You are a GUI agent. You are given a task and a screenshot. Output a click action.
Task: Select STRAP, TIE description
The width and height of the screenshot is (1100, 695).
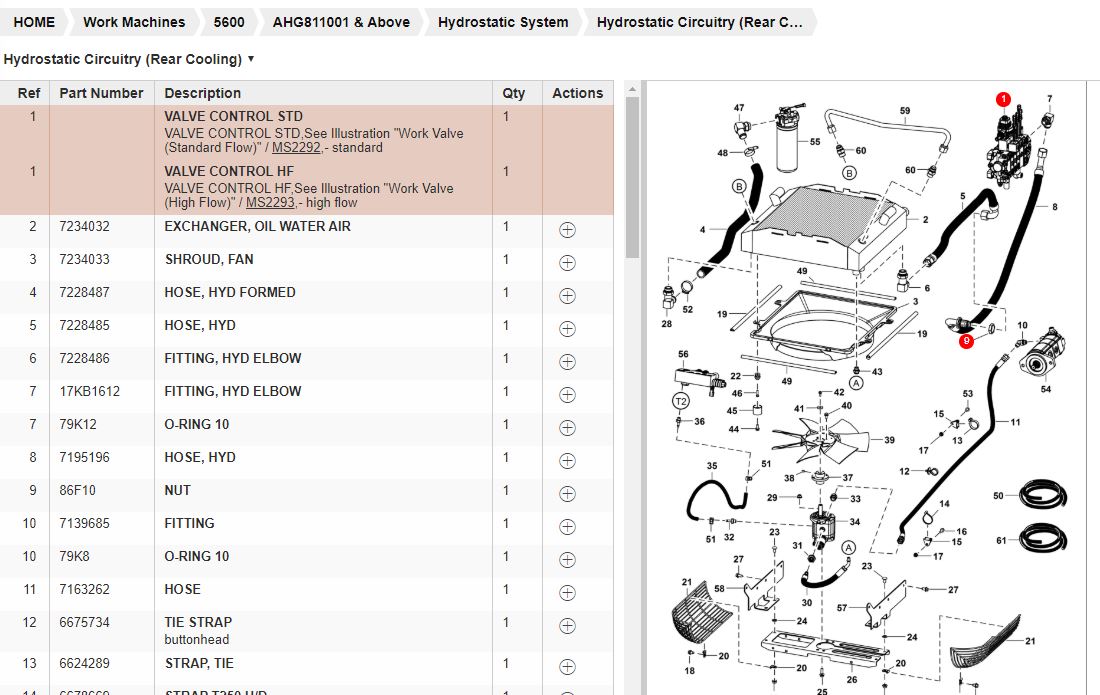pyautogui.click(x=199, y=663)
